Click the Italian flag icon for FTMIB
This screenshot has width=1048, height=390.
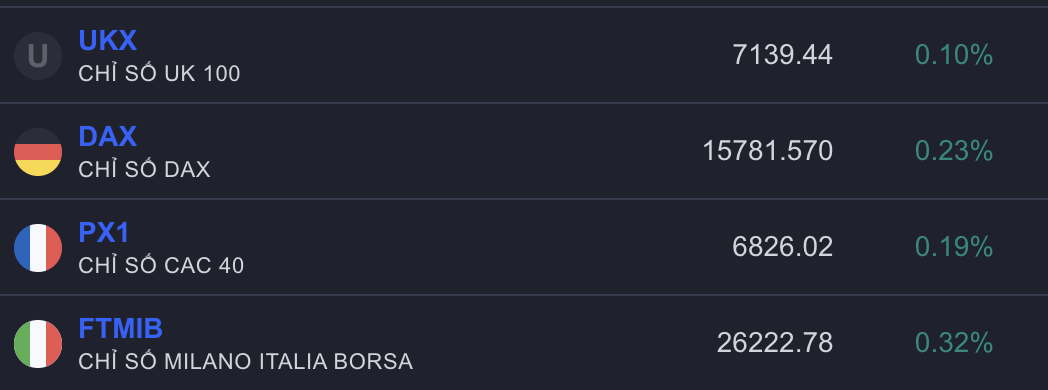pos(38,344)
